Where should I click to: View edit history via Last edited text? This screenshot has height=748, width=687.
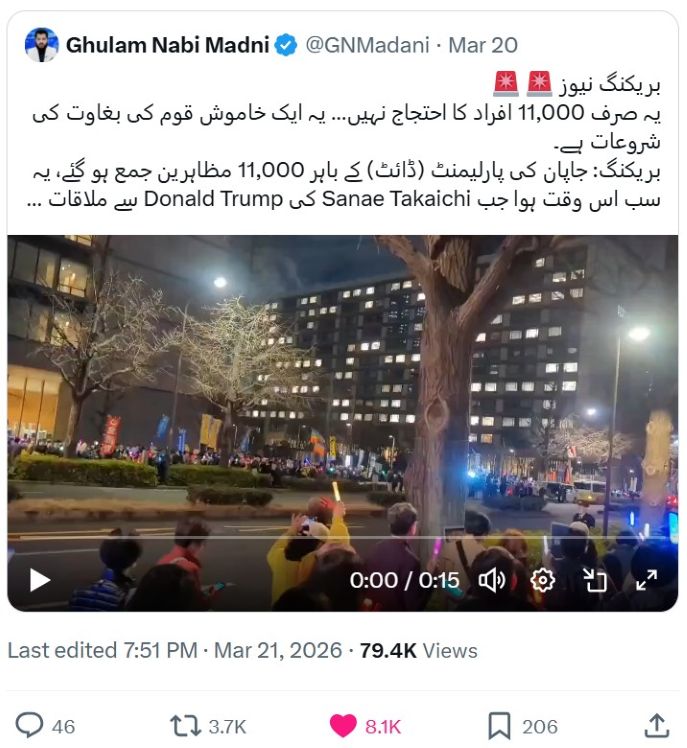pos(103,650)
